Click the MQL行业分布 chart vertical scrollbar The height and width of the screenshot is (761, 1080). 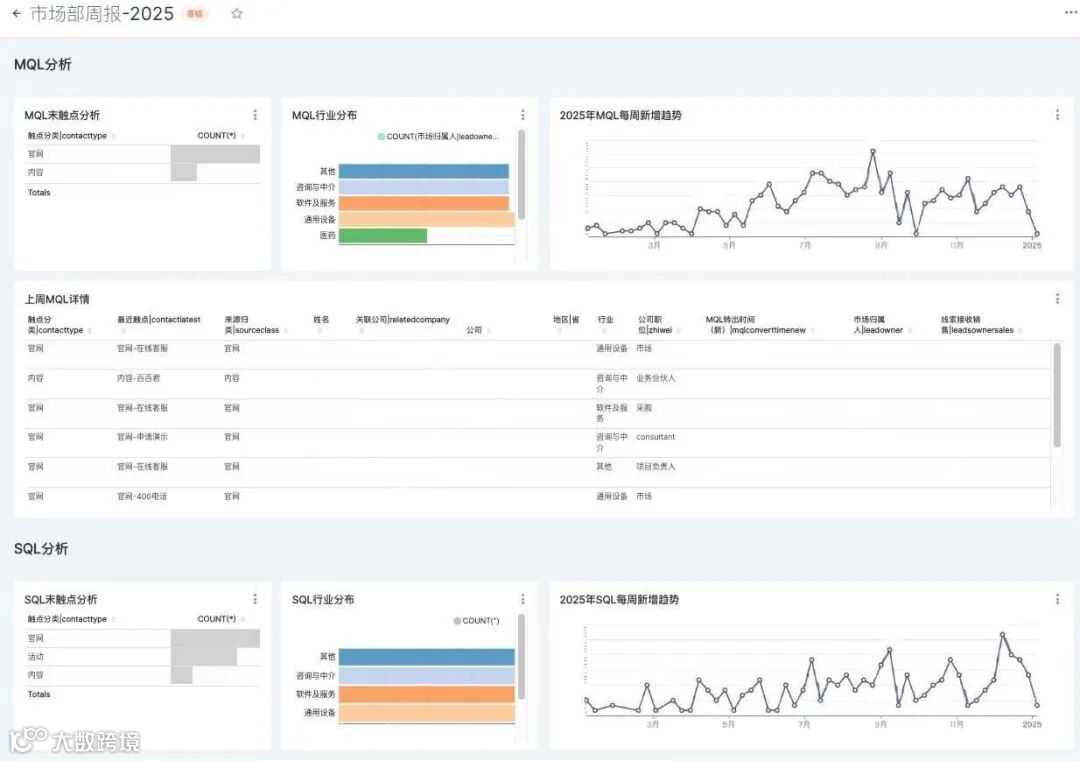[521, 174]
